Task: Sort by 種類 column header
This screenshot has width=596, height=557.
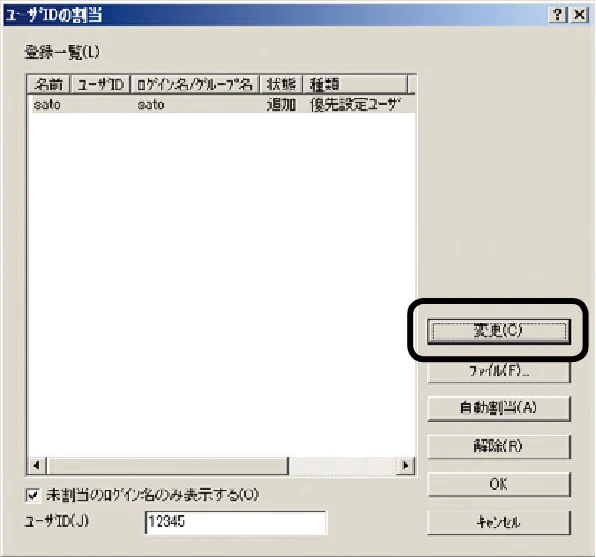Action: click(355, 84)
